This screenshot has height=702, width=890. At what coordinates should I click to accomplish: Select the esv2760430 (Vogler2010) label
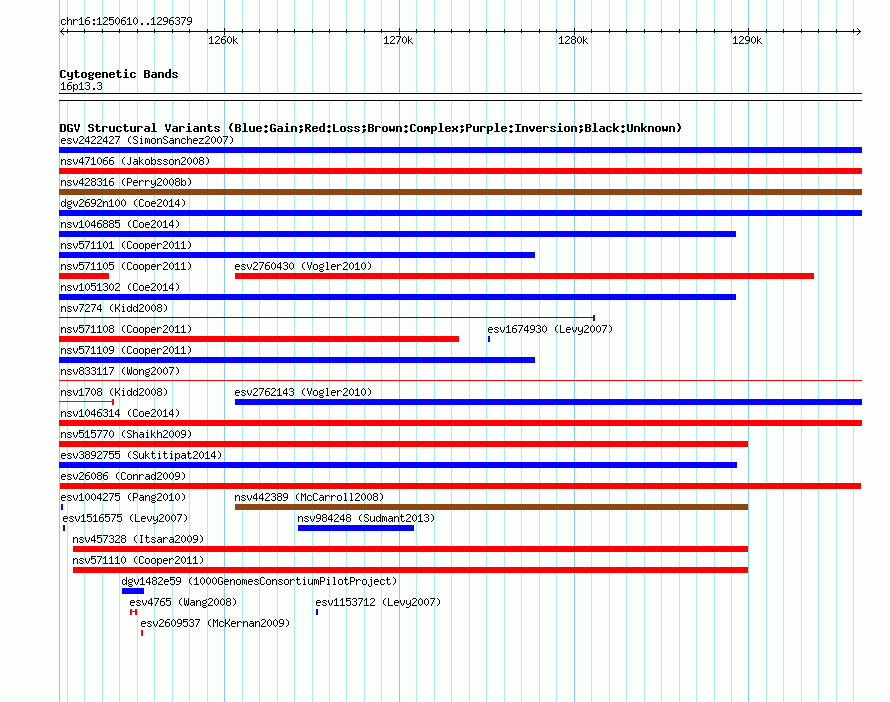tap(303, 266)
